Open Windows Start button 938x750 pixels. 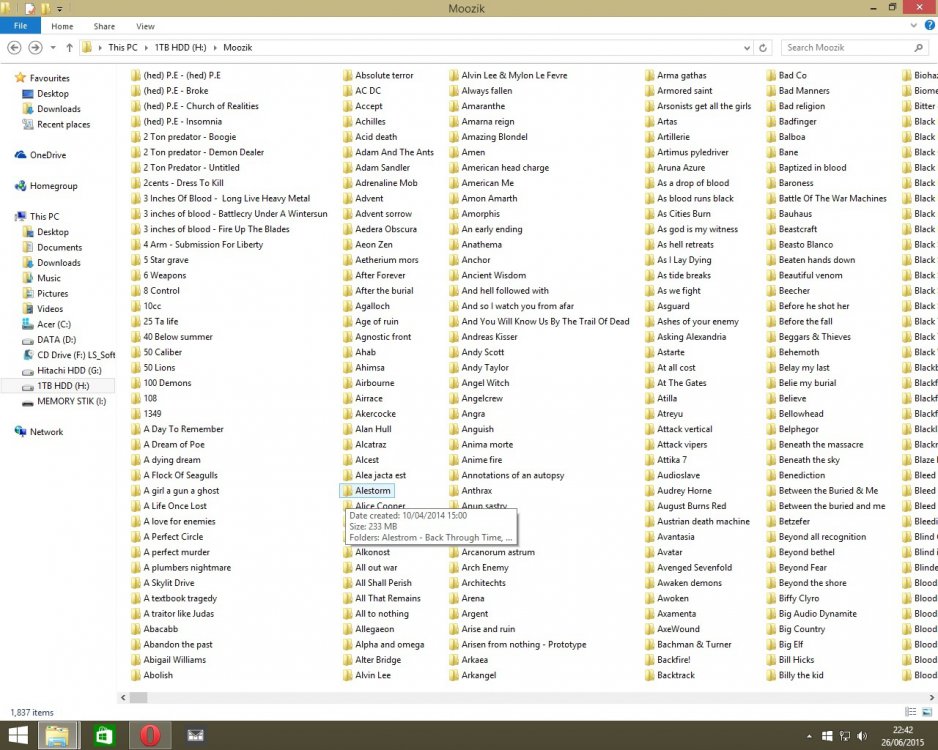(x=17, y=735)
